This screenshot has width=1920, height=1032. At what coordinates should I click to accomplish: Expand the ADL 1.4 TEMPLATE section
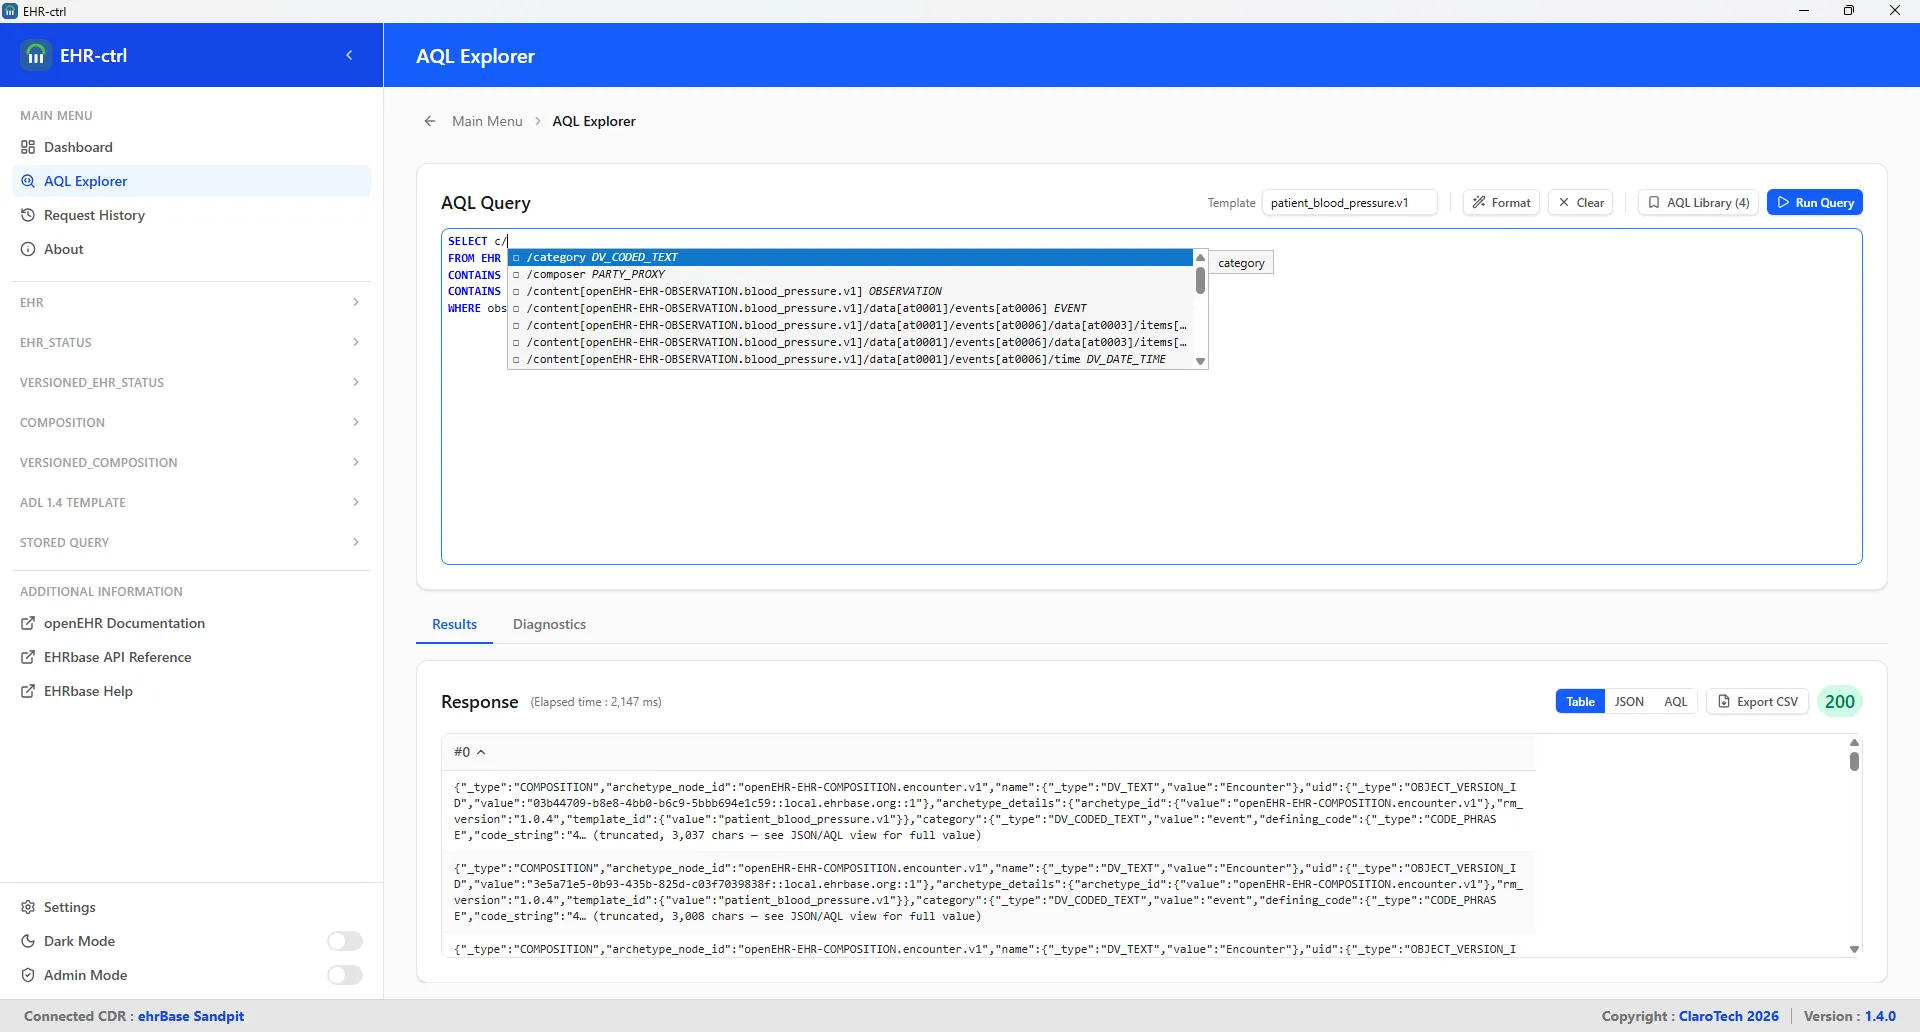(190, 502)
